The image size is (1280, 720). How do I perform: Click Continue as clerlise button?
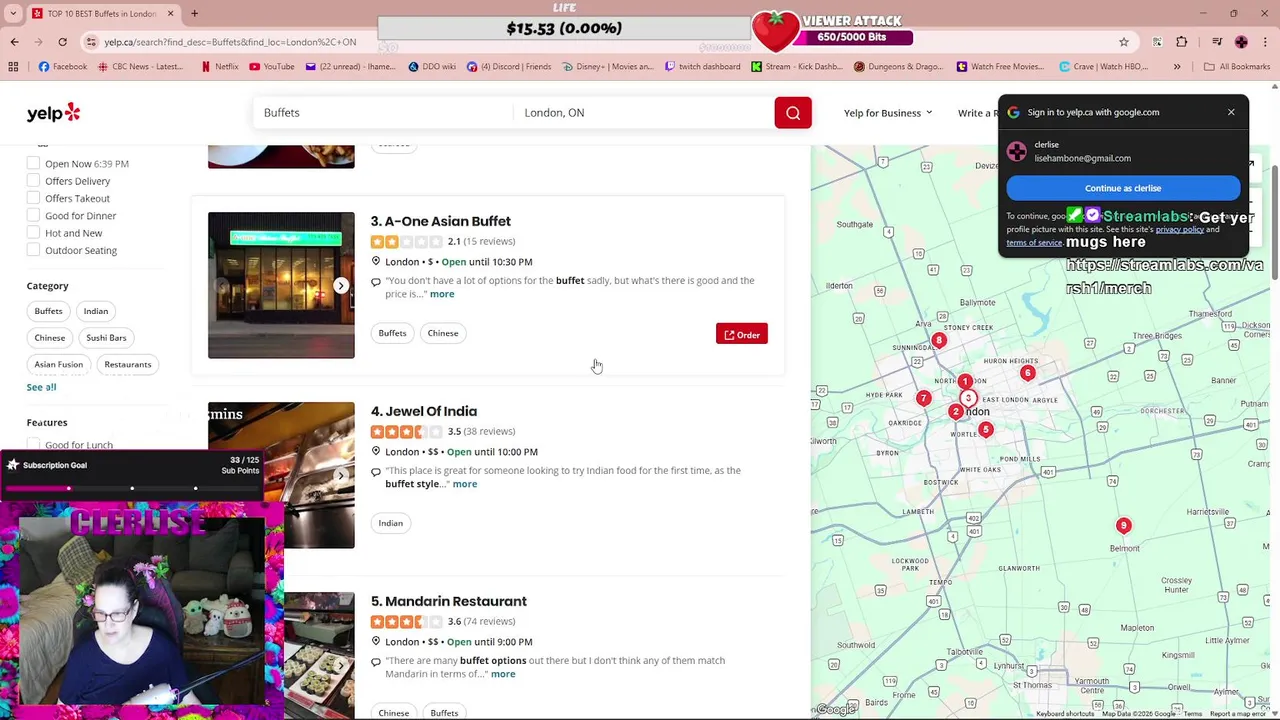point(1123,188)
